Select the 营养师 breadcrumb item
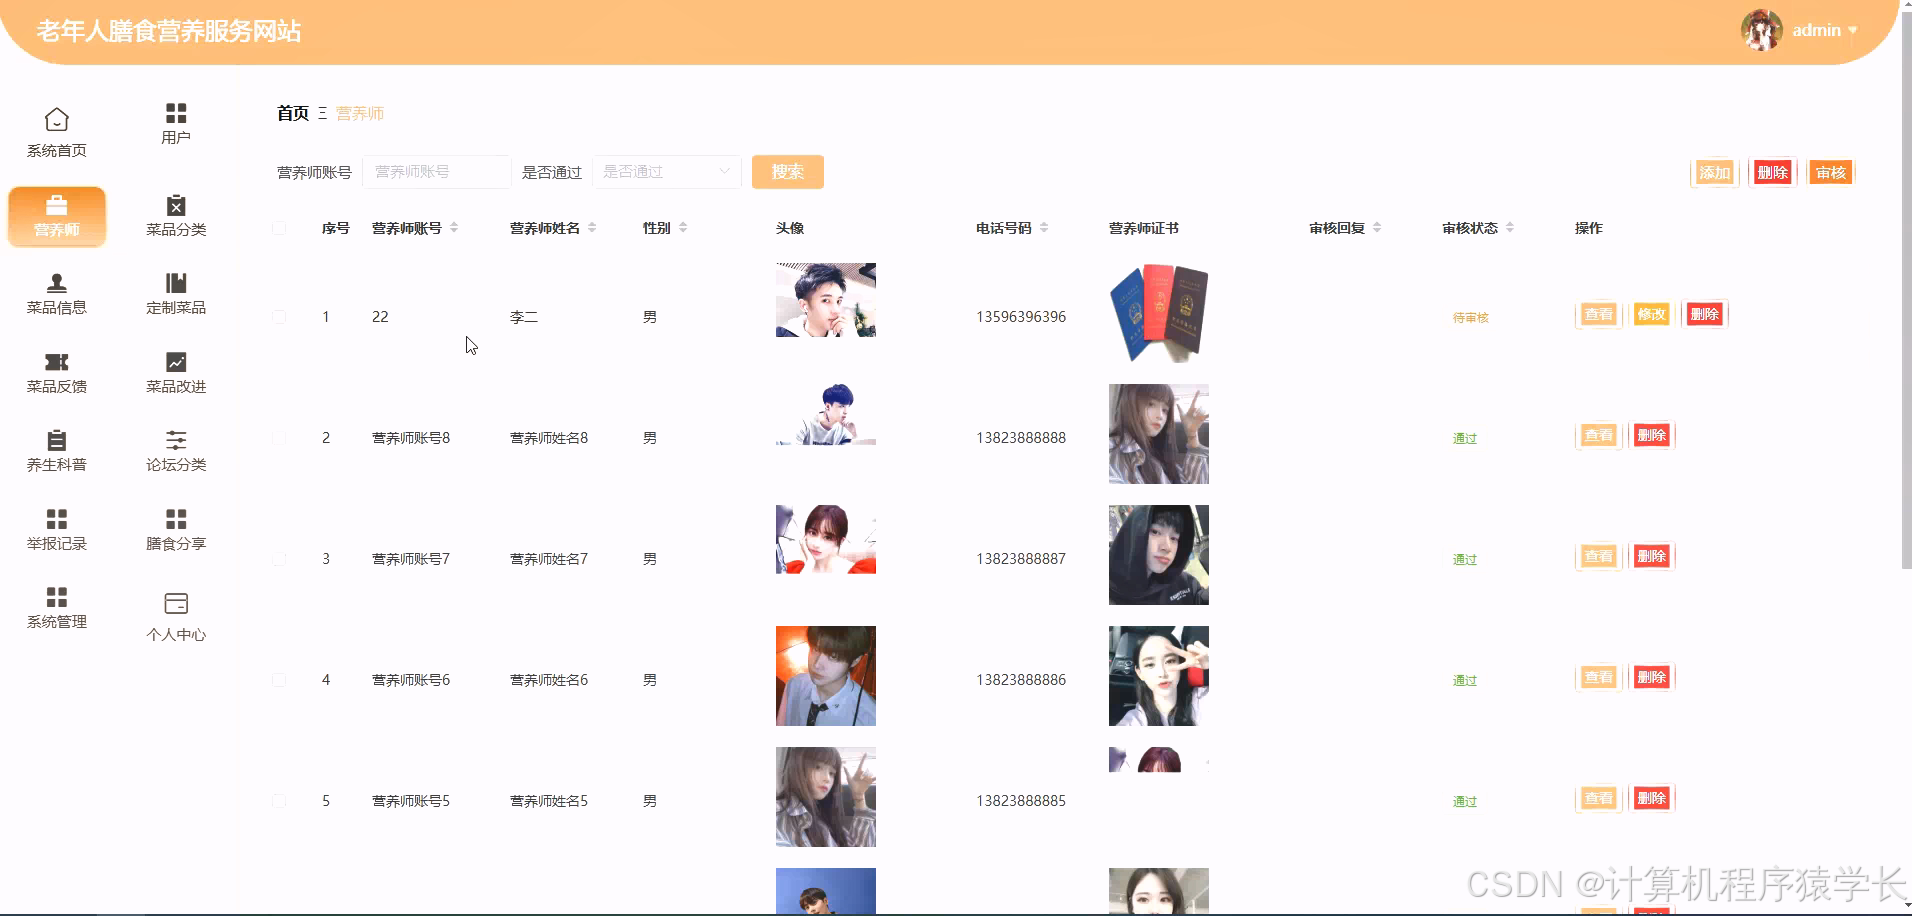Image resolution: width=1912 pixels, height=916 pixels. coord(359,113)
